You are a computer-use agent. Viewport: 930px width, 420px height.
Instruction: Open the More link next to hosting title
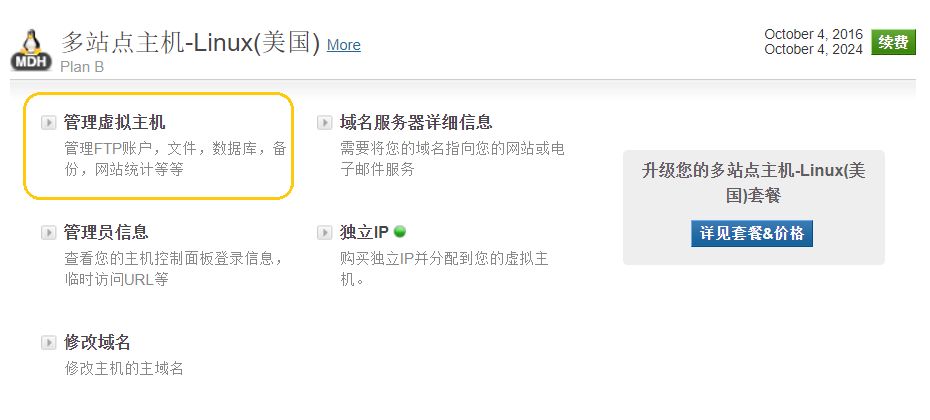[343, 45]
